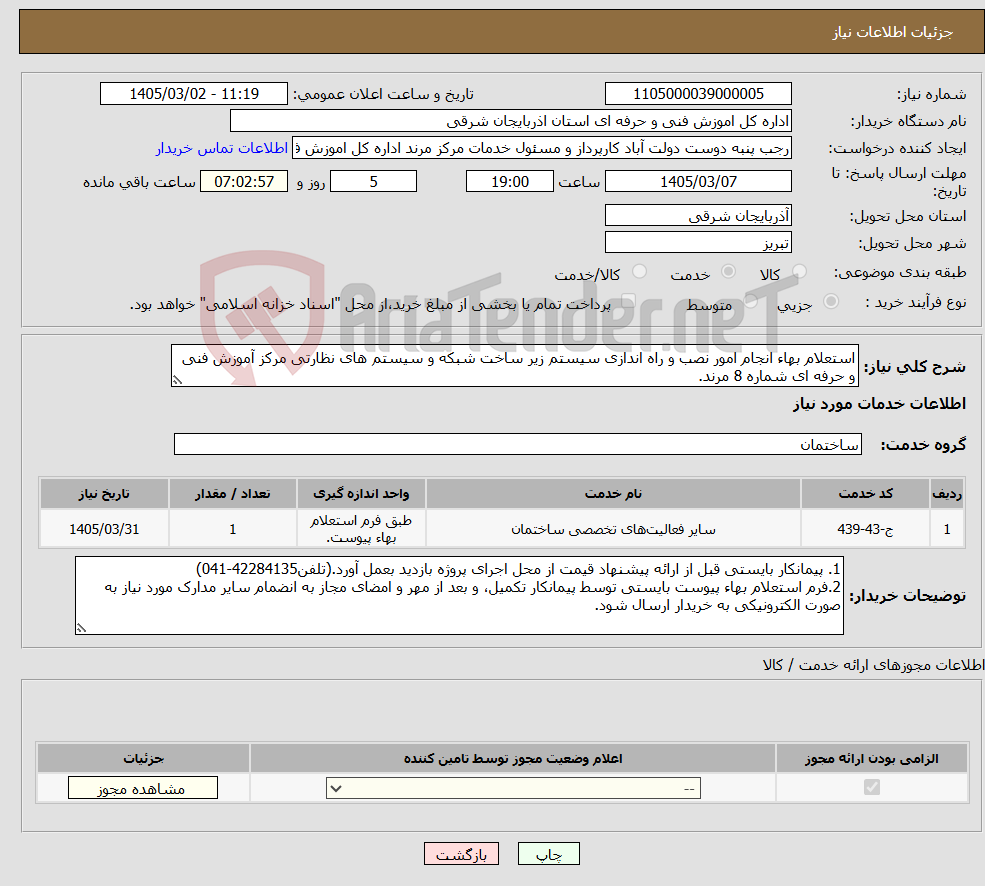The height and width of the screenshot is (886, 985).
Task: Select the کالا radio button
Action: point(799,271)
